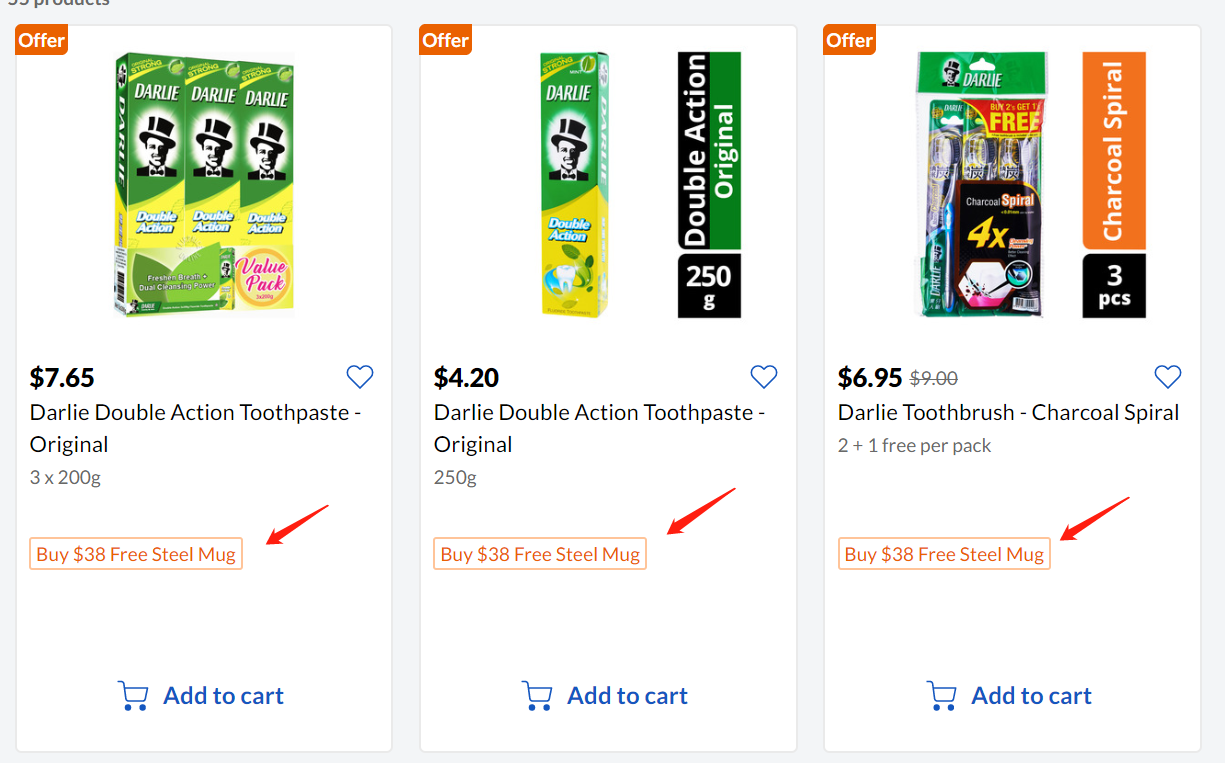
Task: Click the cart icon under the Charcoal Spiral toothbrush
Action: [941, 696]
